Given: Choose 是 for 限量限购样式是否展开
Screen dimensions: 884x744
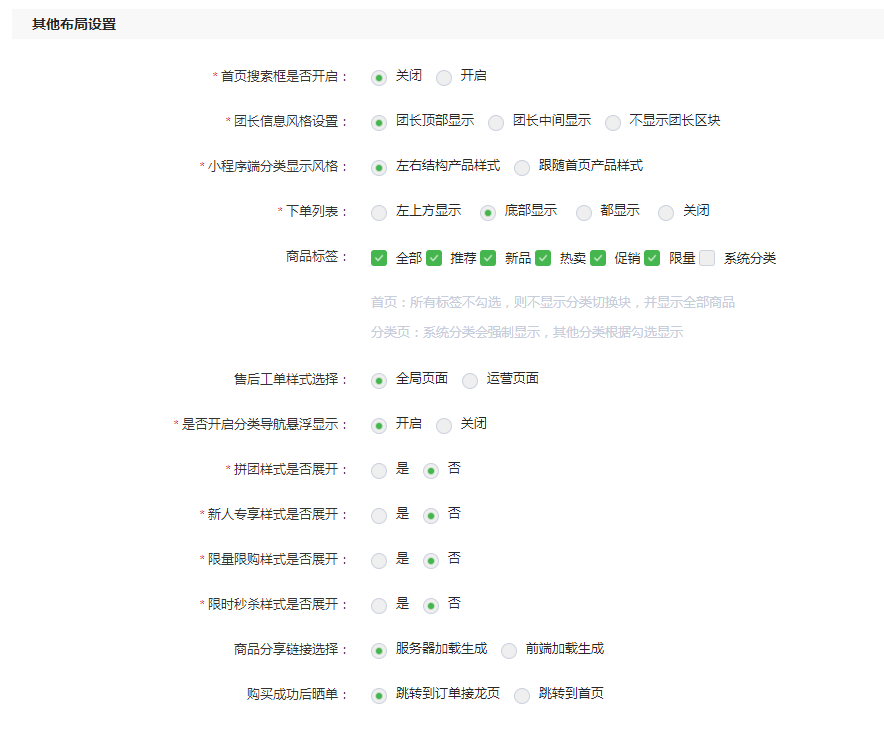Looking at the screenshot, I should pos(379,561).
